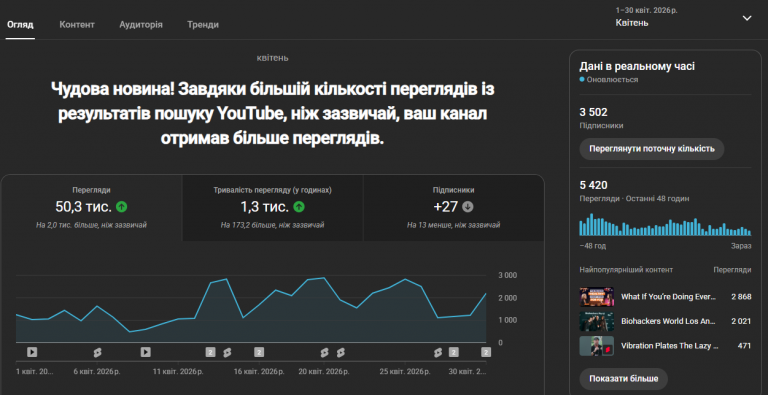
Task: Click the 'Дані в реальному часі' heading
Action: pyautogui.click(x=637, y=67)
